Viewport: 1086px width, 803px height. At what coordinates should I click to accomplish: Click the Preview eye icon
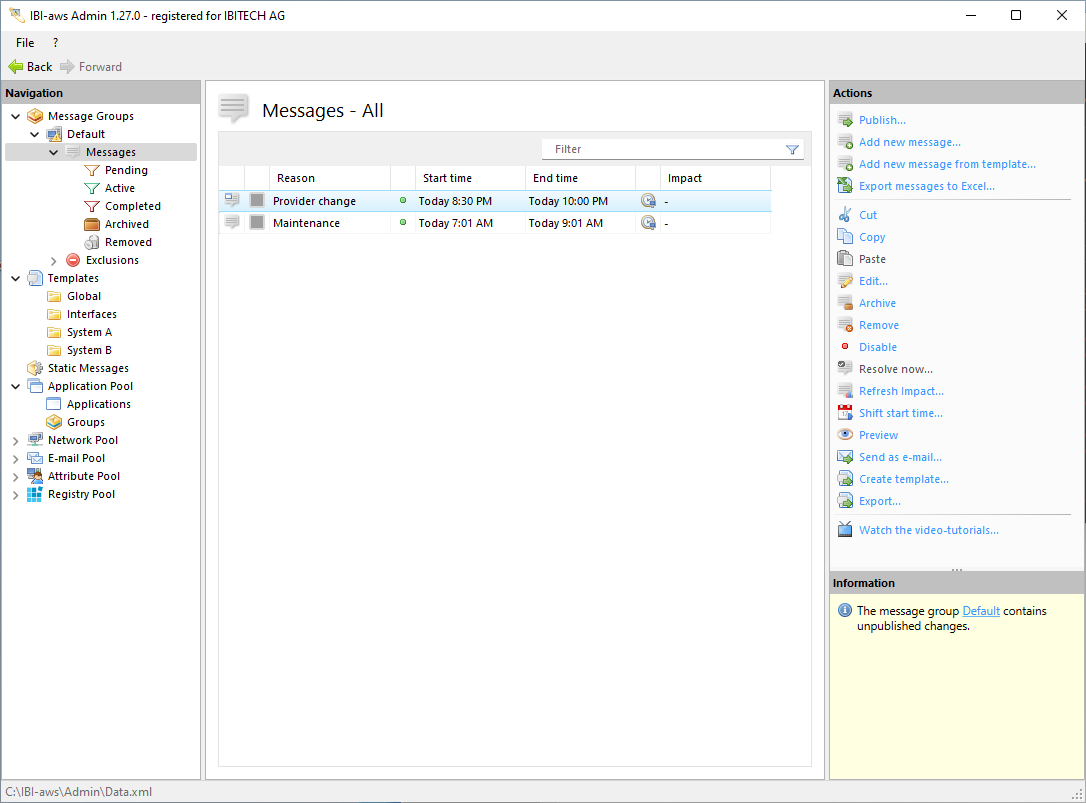(845, 435)
